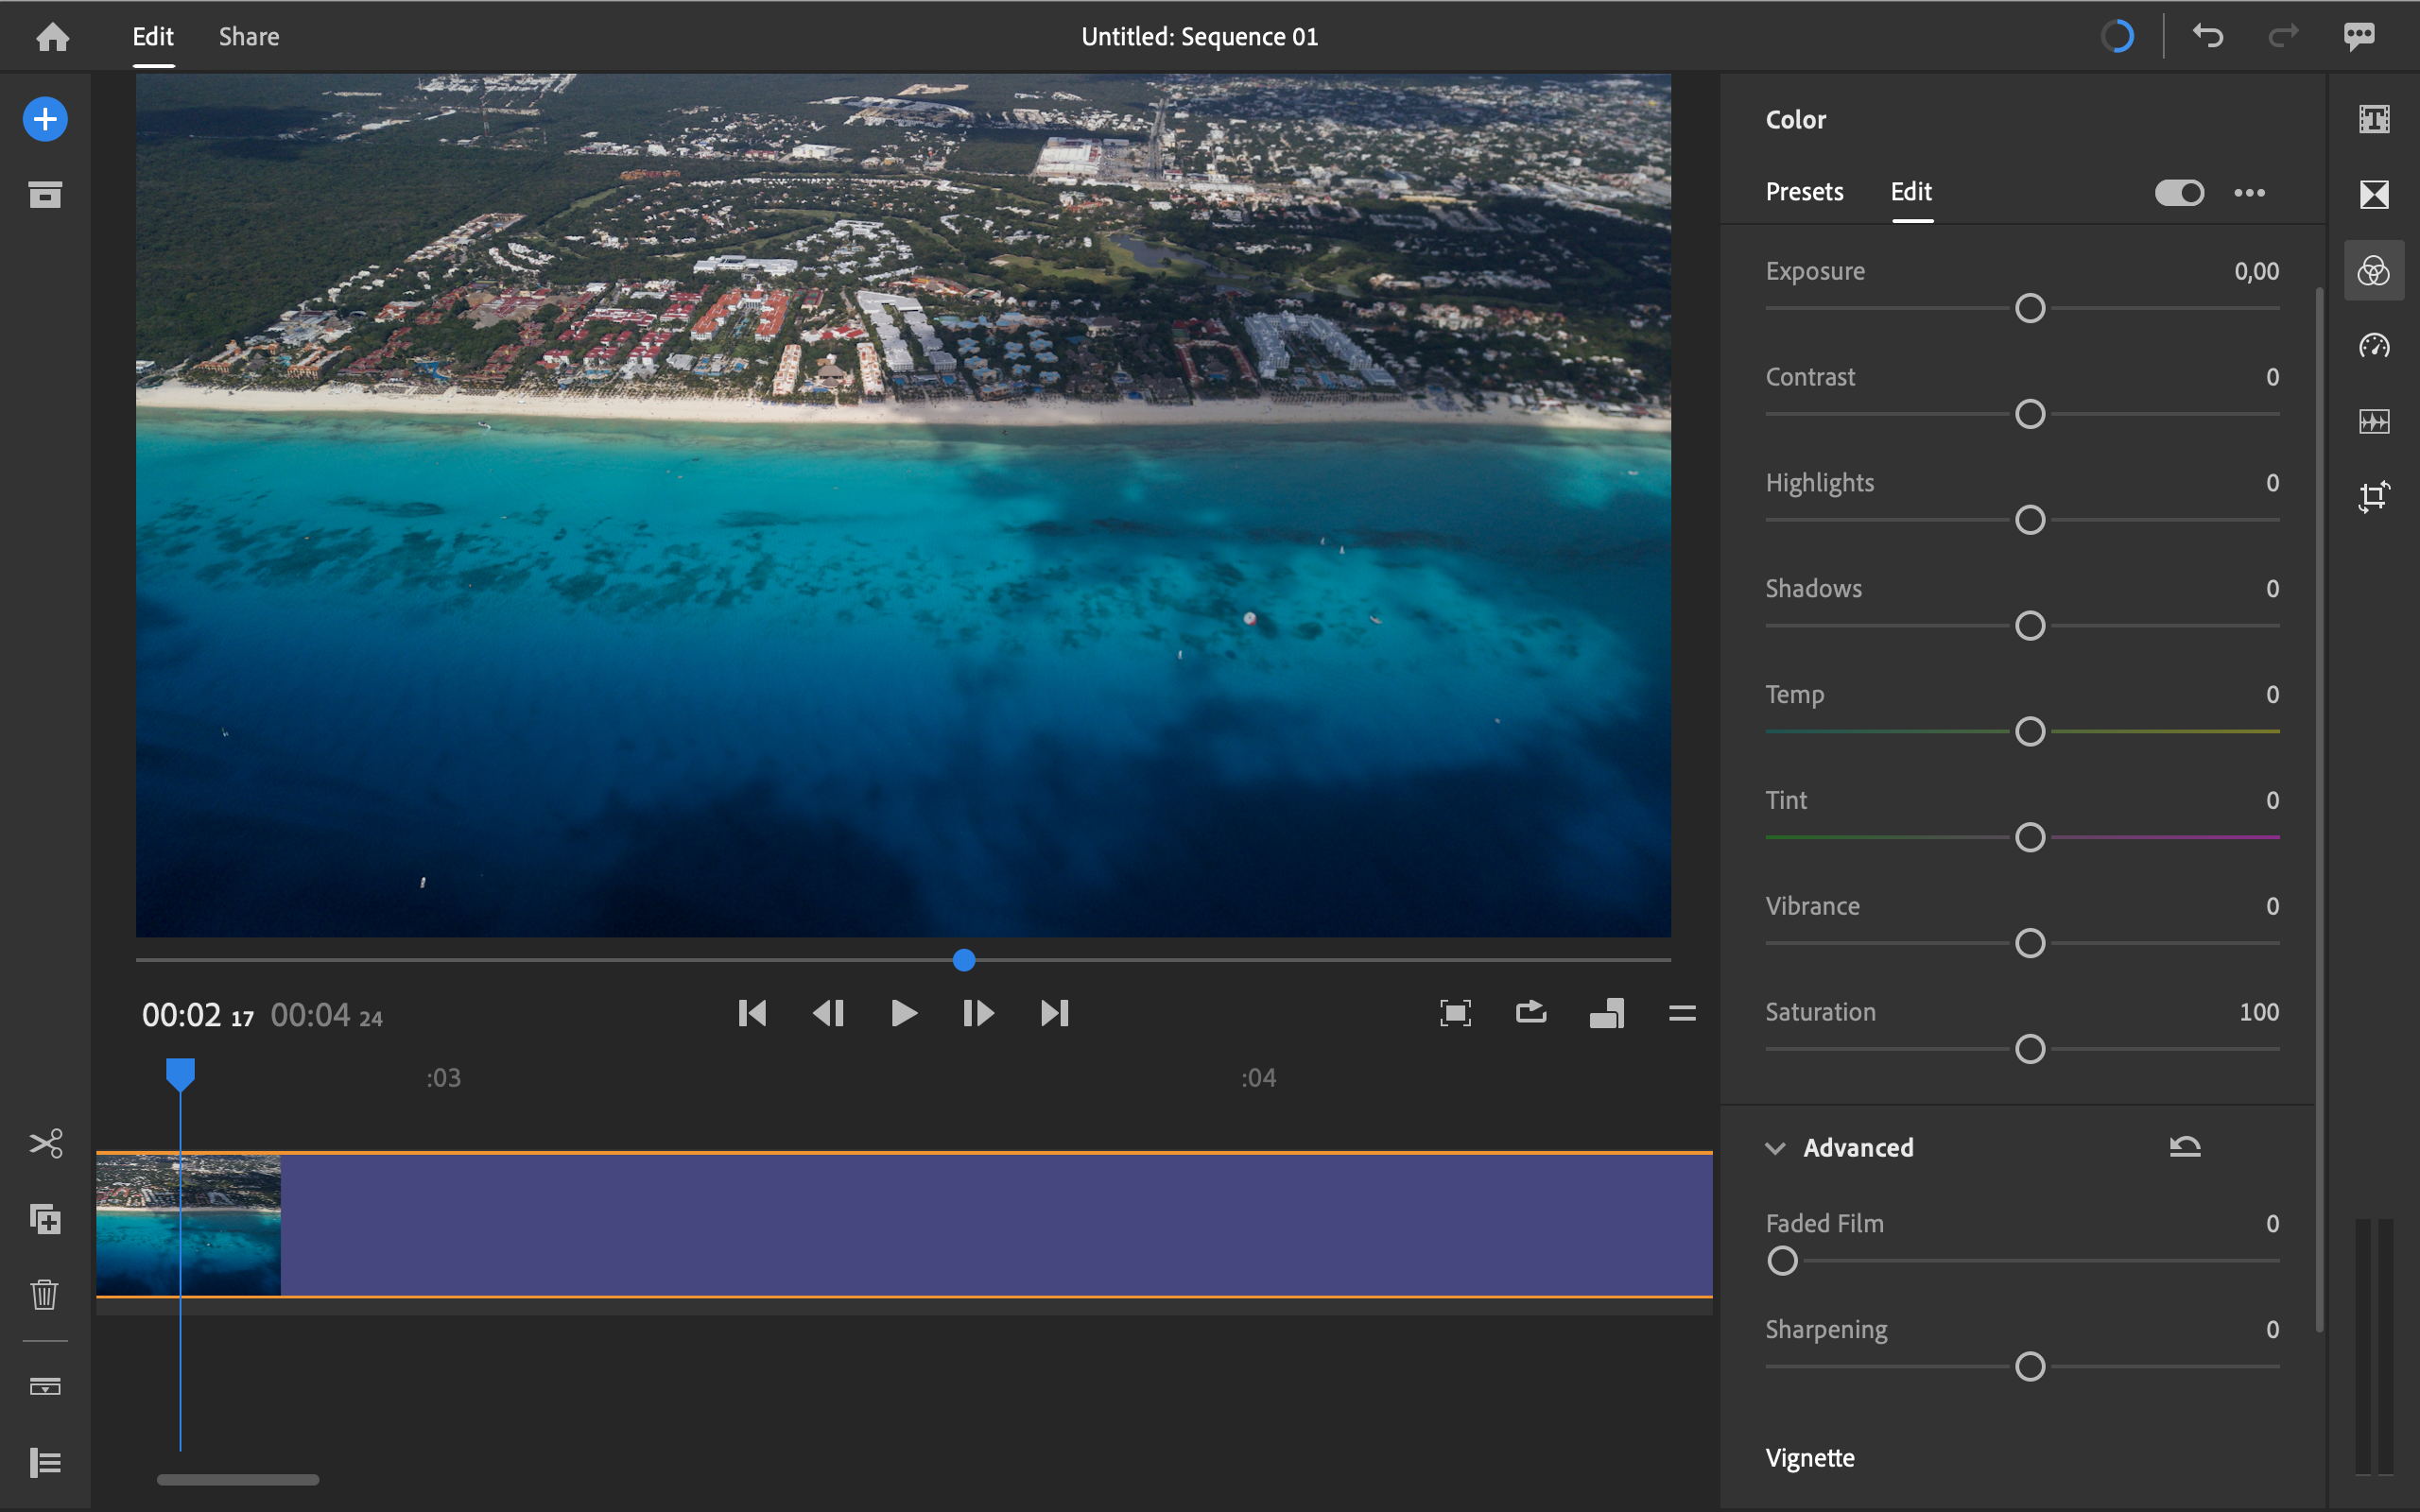Click the Undo arrow button
The width and height of the screenshot is (2420, 1512).
coord(2208,37)
